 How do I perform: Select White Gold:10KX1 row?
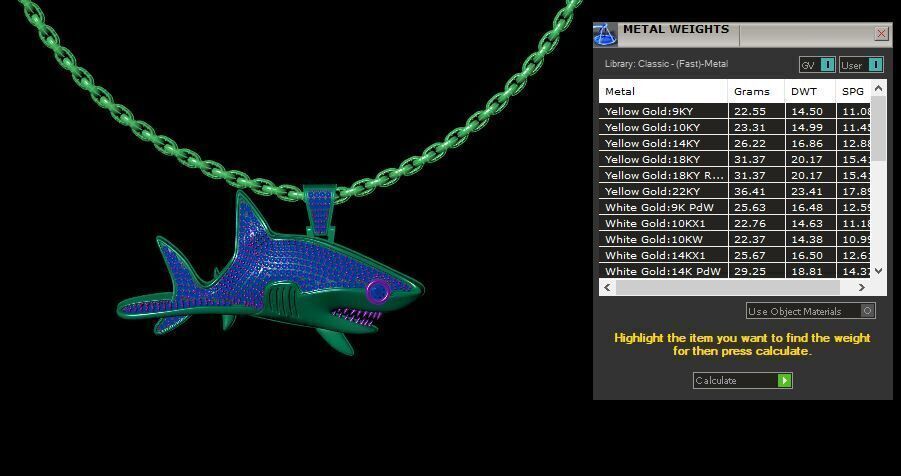point(735,224)
